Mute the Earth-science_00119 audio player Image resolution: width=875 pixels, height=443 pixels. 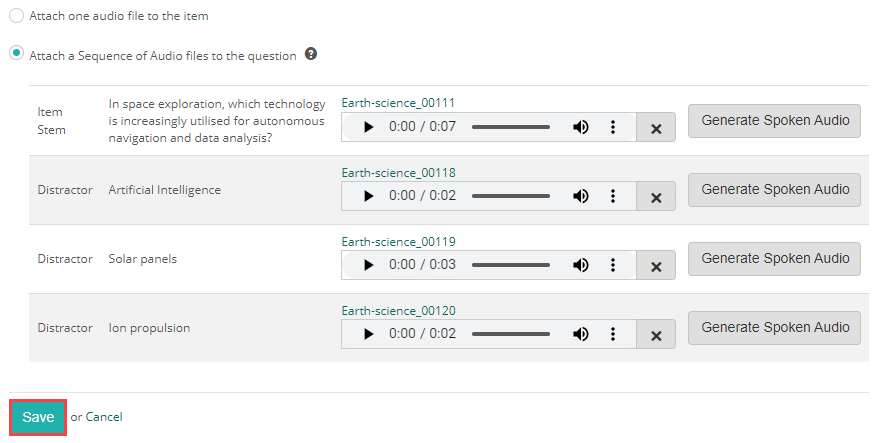[x=581, y=265]
